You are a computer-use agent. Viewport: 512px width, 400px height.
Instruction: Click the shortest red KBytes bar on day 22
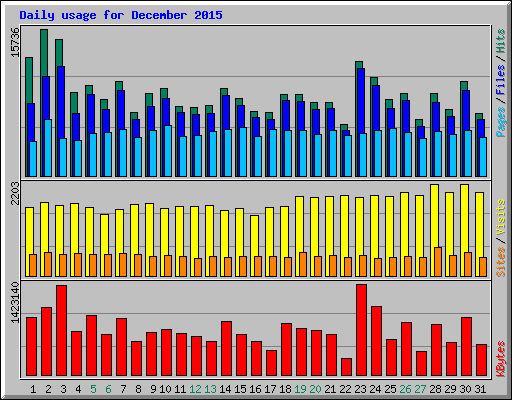click(x=346, y=367)
